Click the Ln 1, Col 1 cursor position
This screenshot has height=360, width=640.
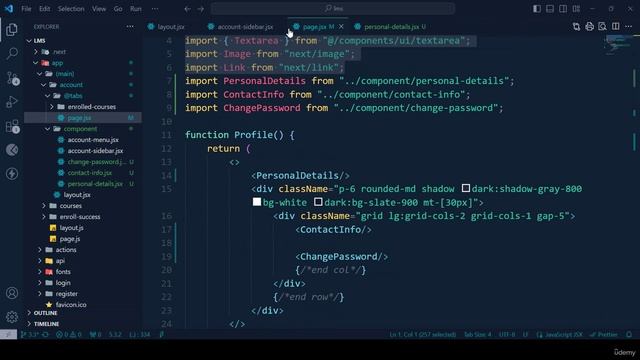pyautogui.click(x=422, y=334)
